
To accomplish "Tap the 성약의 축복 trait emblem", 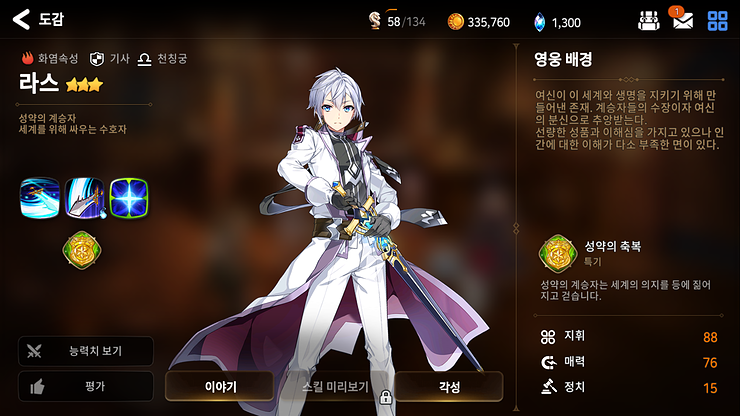I will (558, 254).
